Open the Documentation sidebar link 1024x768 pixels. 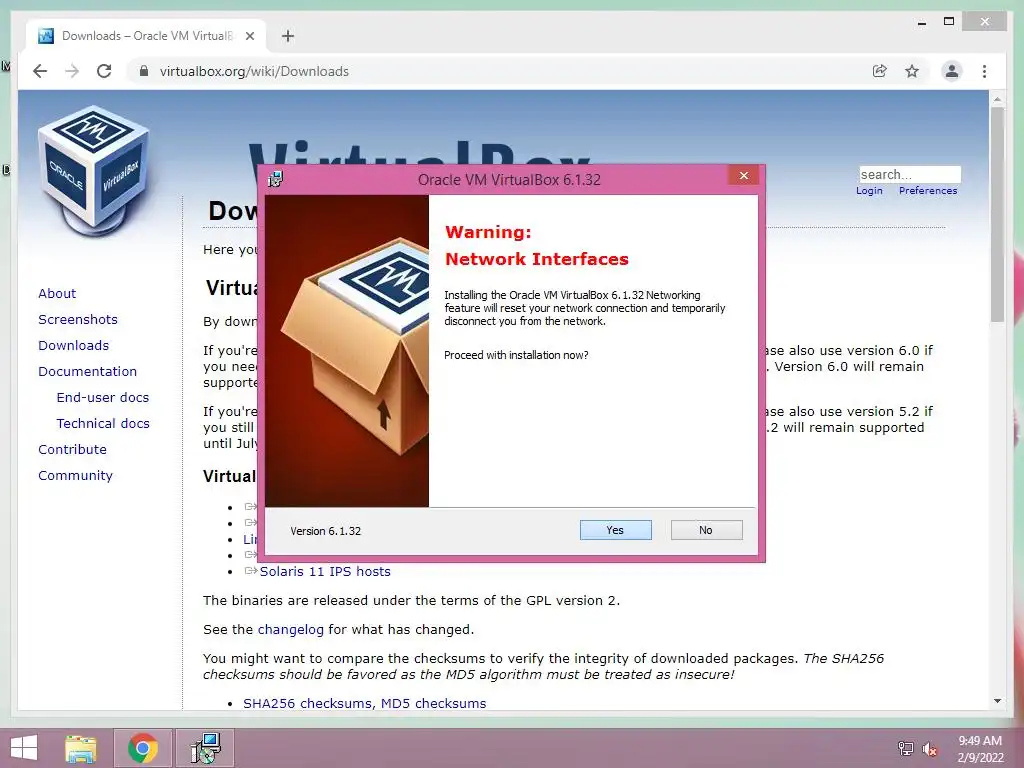(88, 372)
